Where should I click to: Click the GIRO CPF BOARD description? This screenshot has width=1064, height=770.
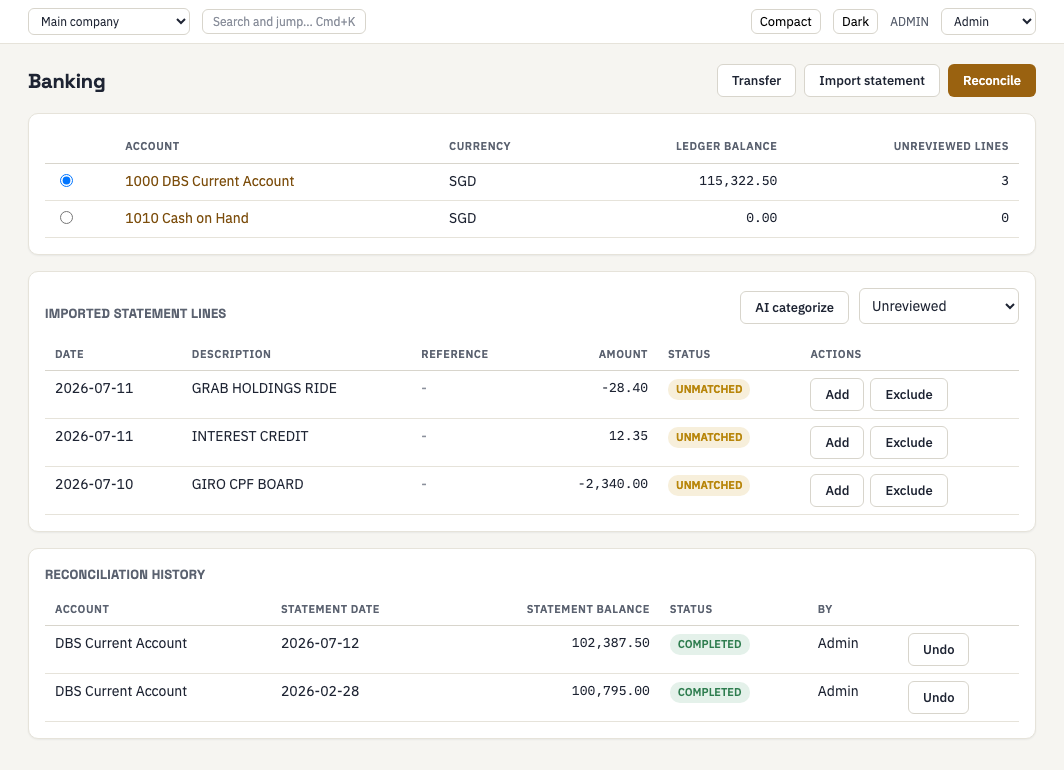[247, 484]
